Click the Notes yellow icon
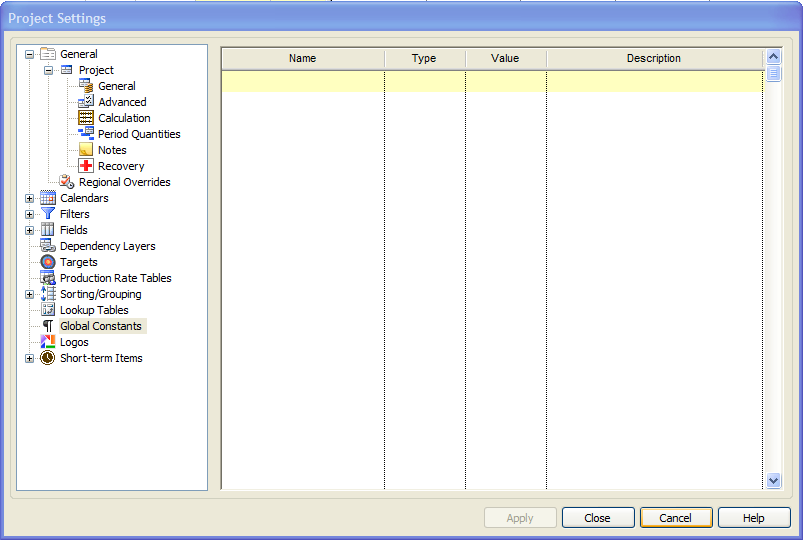The width and height of the screenshot is (803, 540). pos(86,150)
